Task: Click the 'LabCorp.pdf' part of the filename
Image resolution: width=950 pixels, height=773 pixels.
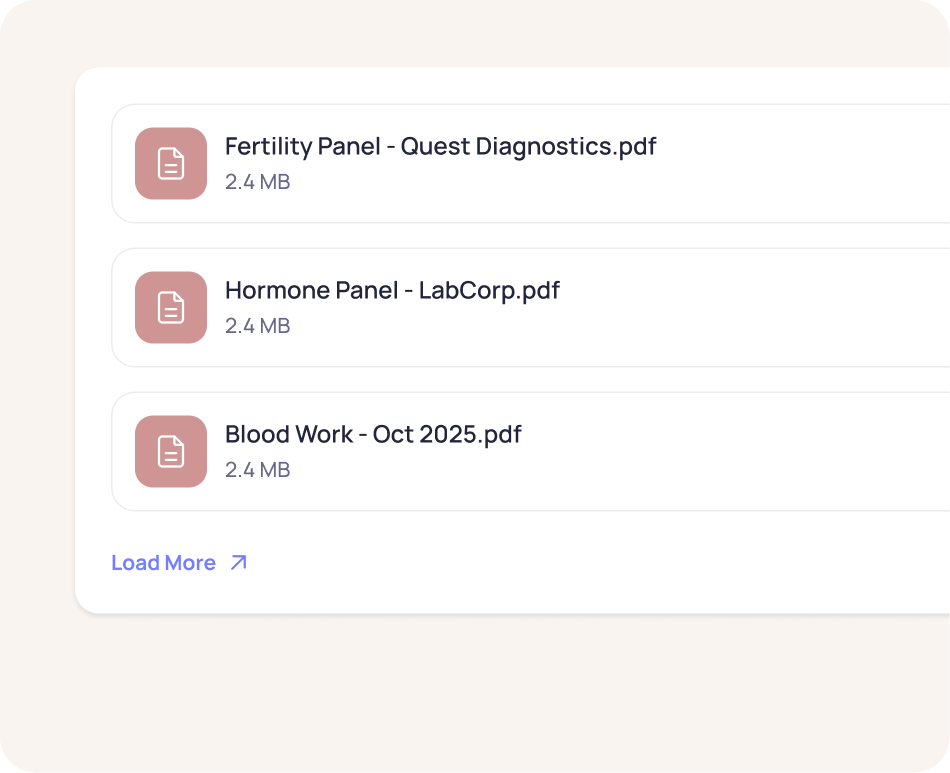Action: [x=489, y=291]
